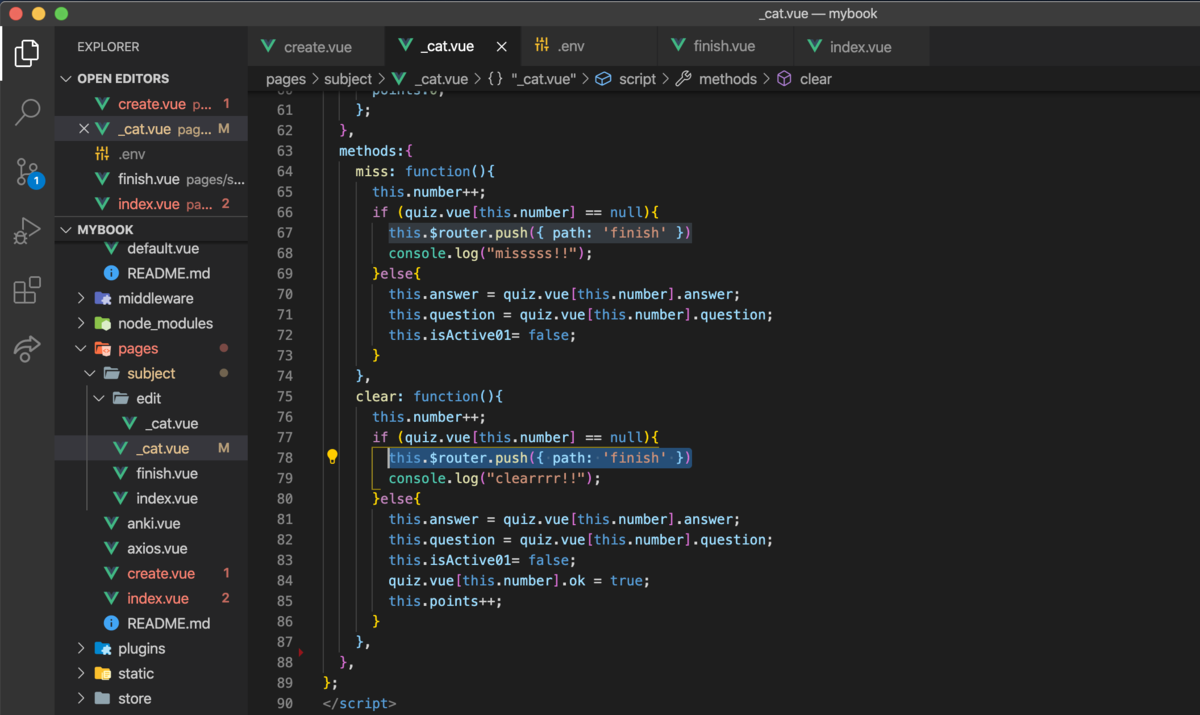Click the settings icon on .env tab
1200x715 pixels.
(x=542, y=46)
